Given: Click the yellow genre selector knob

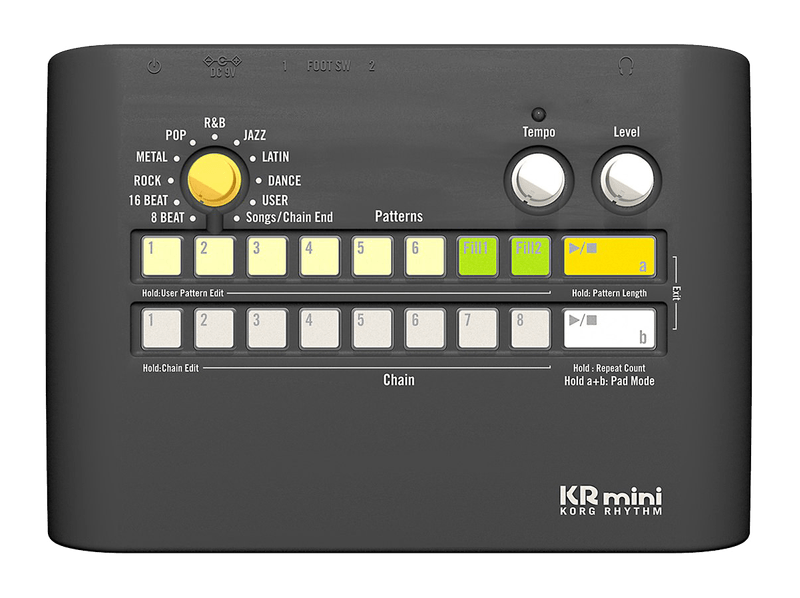Looking at the screenshot, I should click(214, 180).
